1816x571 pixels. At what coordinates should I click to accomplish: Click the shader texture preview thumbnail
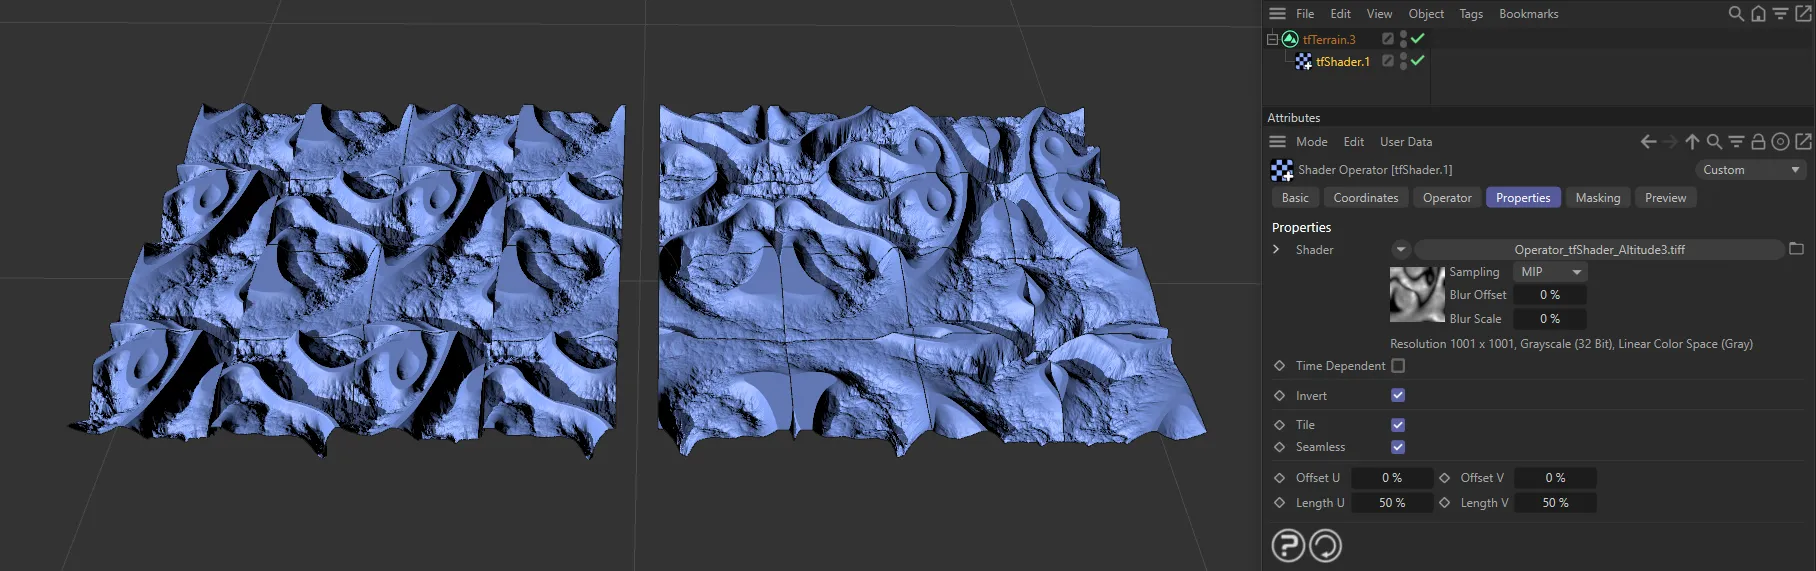pyautogui.click(x=1417, y=294)
